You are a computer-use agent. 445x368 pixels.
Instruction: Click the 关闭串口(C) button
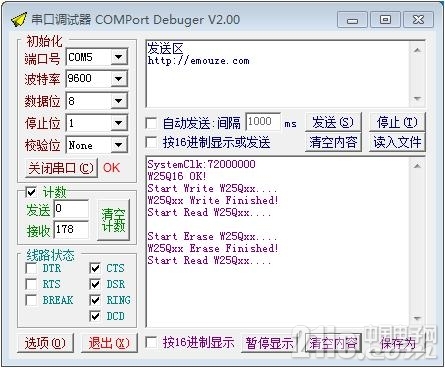[61, 168]
